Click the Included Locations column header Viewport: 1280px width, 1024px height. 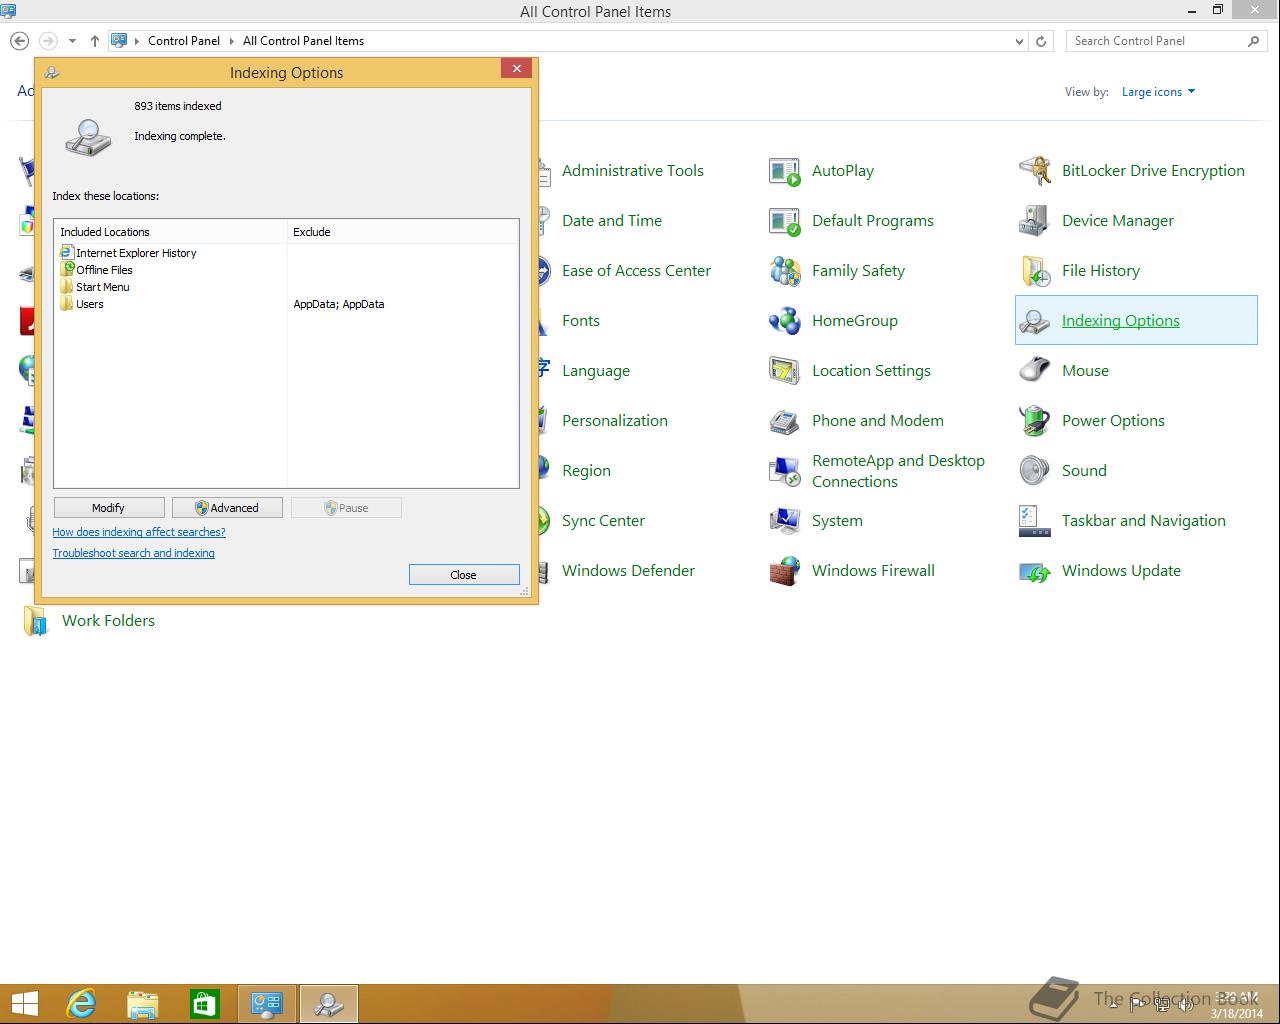(x=171, y=232)
